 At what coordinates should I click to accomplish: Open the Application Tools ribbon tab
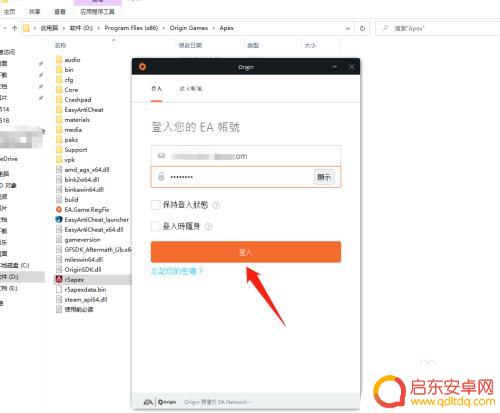[x=97, y=12]
